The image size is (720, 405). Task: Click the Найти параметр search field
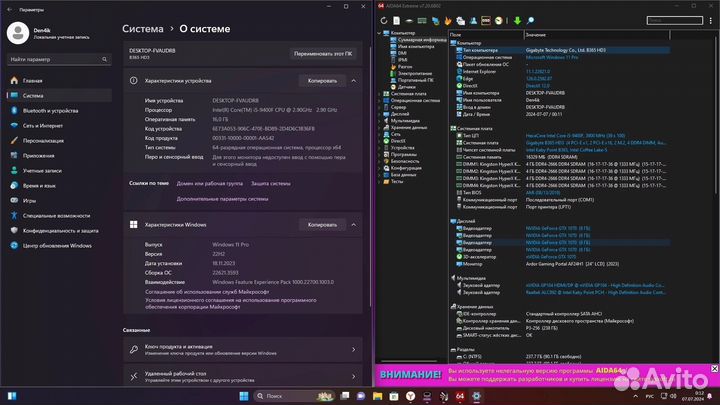pyautogui.click(x=59, y=59)
